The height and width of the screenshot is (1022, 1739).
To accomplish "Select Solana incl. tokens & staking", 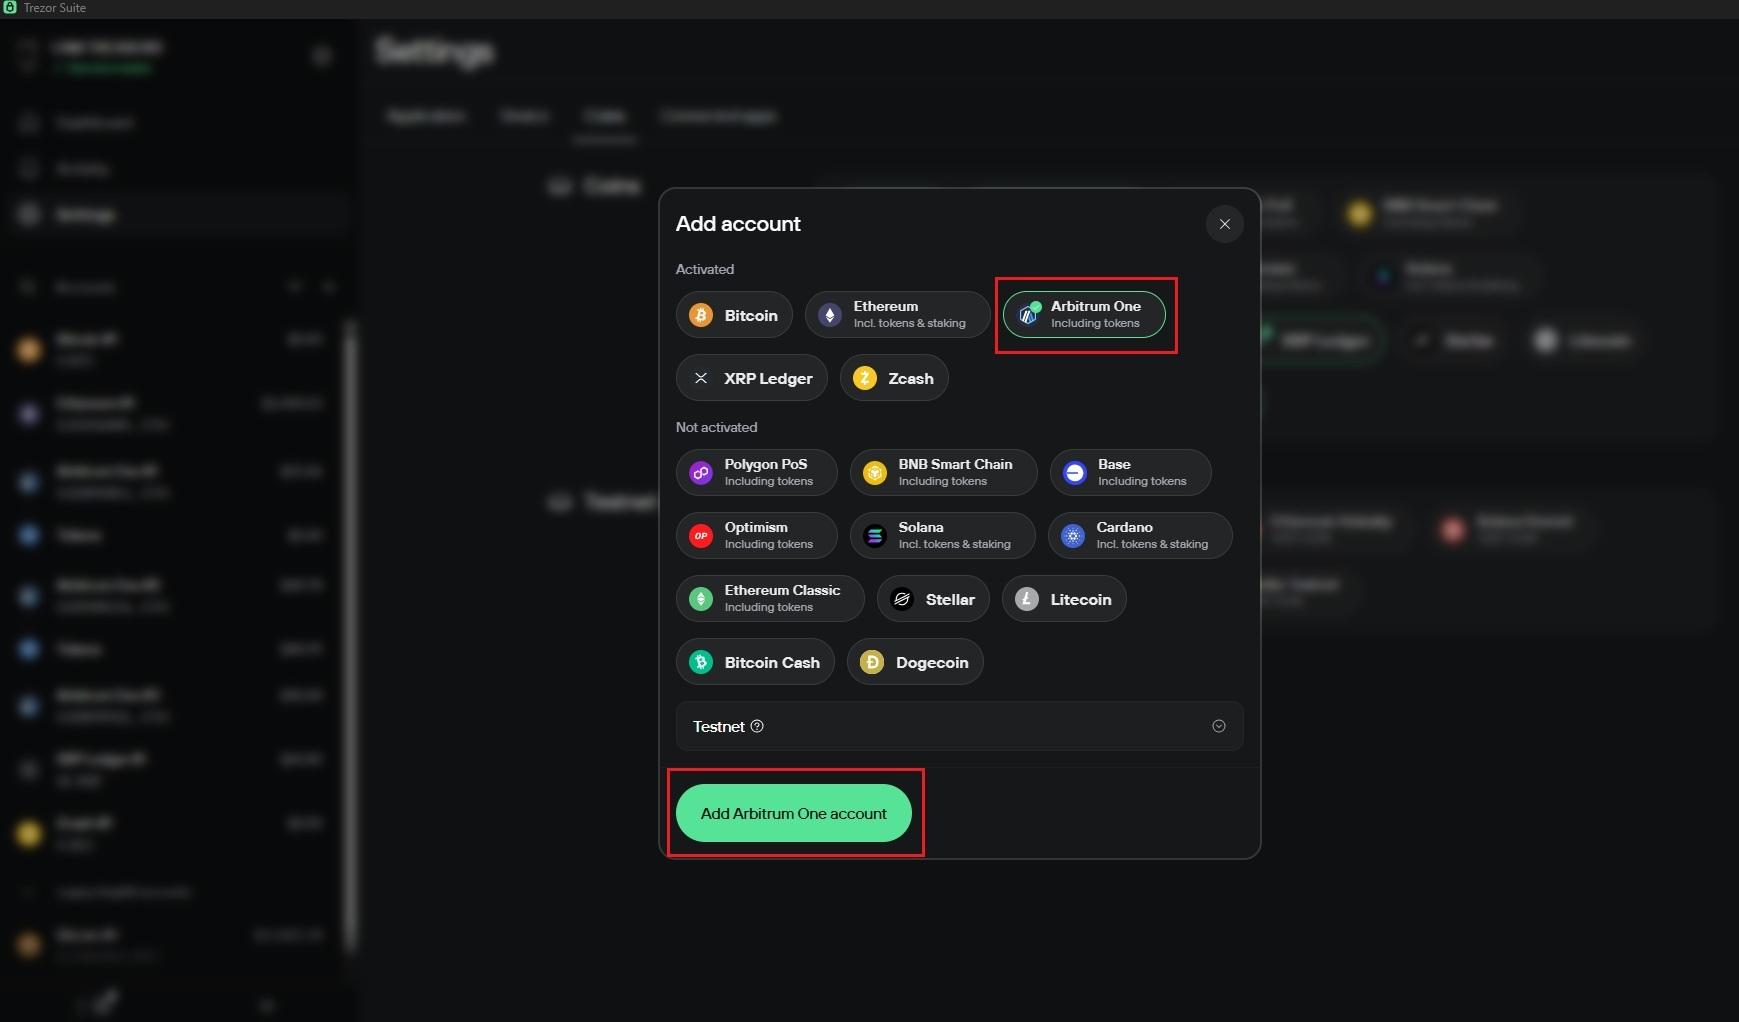I will pyautogui.click(x=943, y=535).
